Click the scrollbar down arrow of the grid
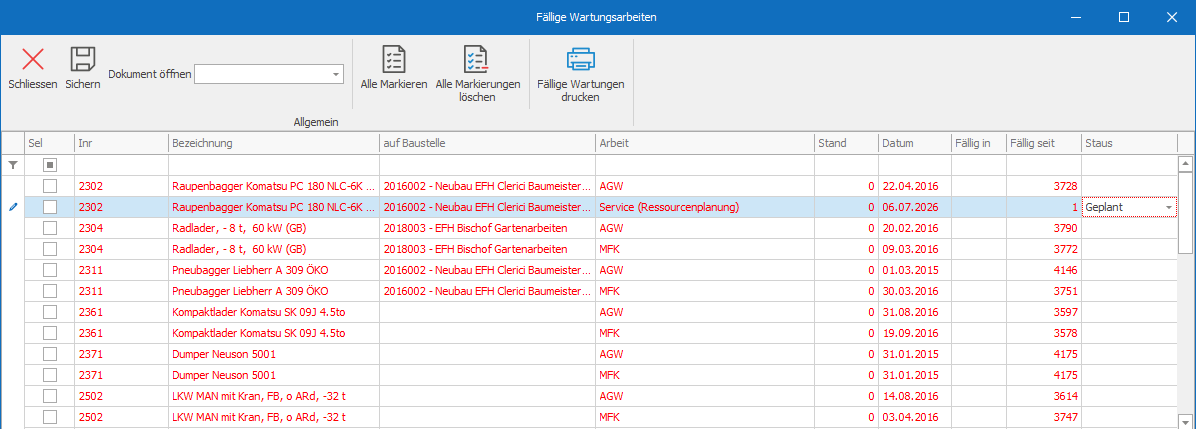This screenshot has height=429, width=1196. pyautogui.click(x=1185, y=421)
